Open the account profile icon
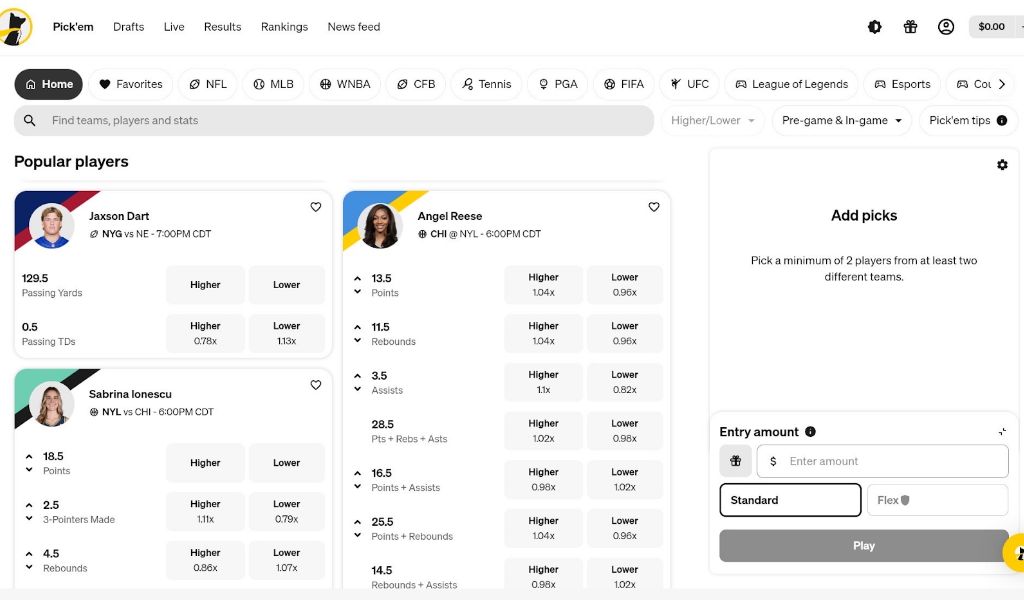 tap(946, 27)
